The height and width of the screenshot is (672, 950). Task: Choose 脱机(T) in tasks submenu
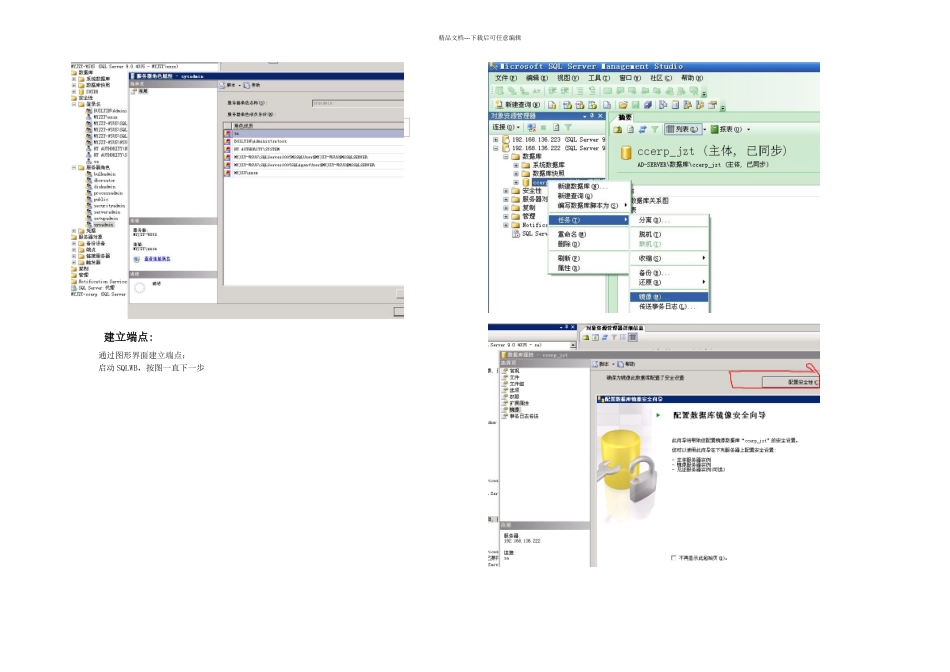(x=669, y=235)
